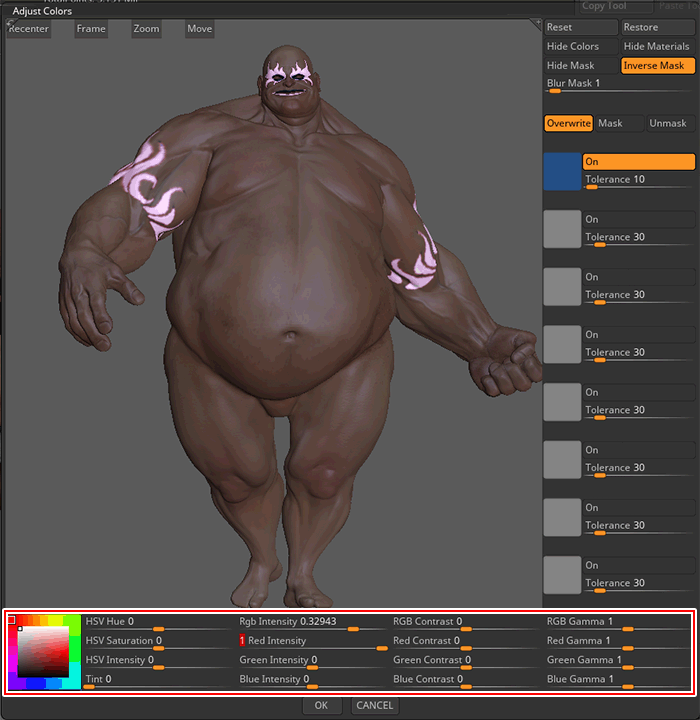Toggle Hide Materials
The image size is (700, 720).
click(x=657, y=47)
